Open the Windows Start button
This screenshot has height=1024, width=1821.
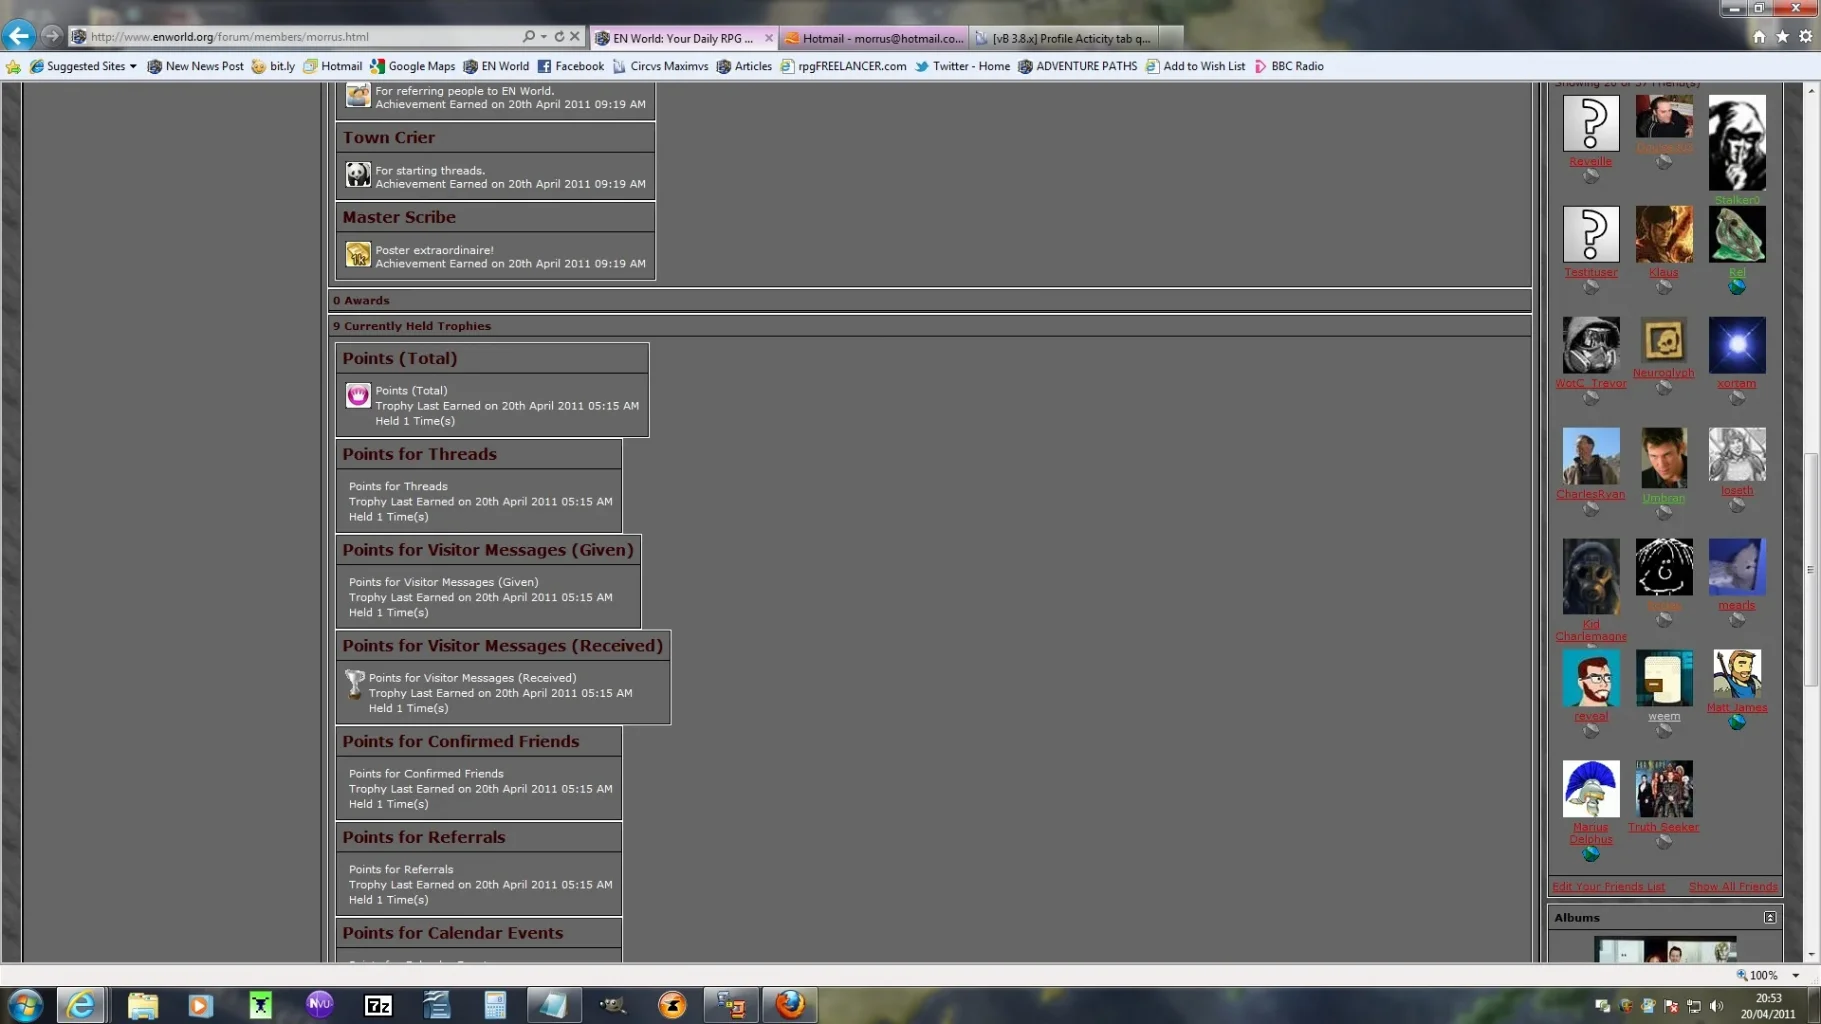(x=25, y=1005)
